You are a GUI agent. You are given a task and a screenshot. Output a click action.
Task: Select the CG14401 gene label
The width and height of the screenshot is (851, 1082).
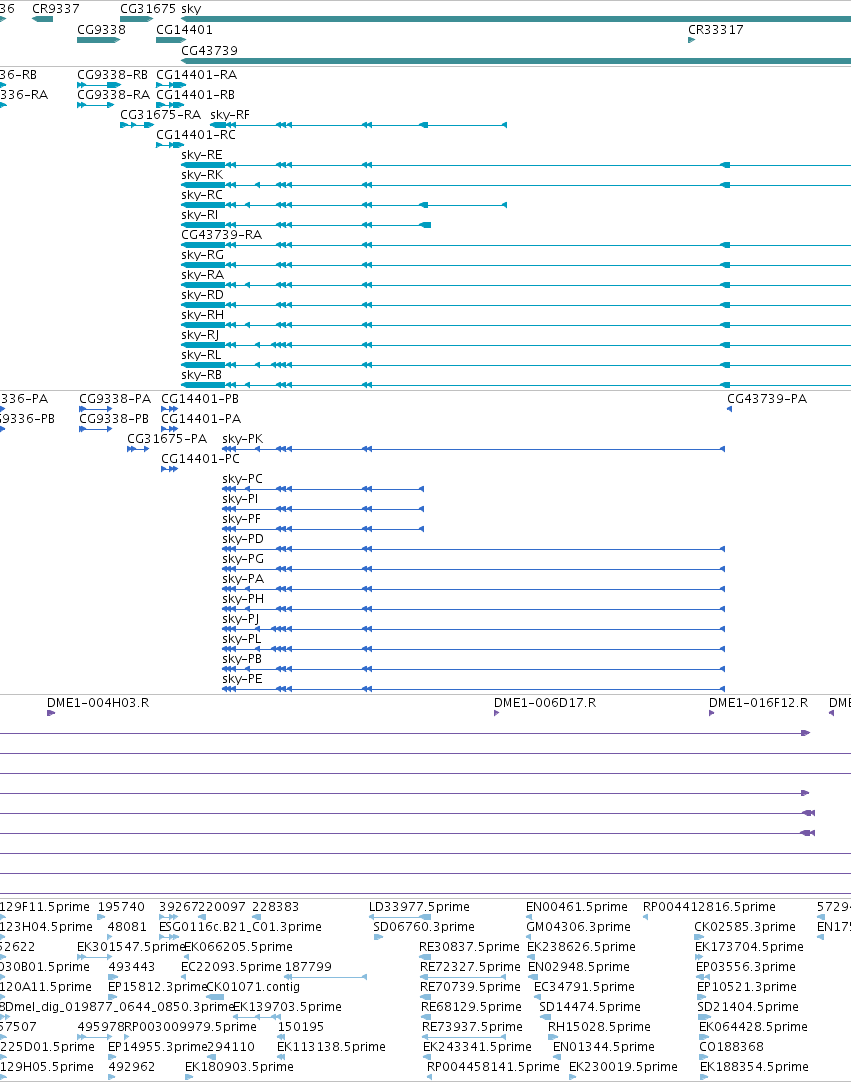[x=184, y=30]
